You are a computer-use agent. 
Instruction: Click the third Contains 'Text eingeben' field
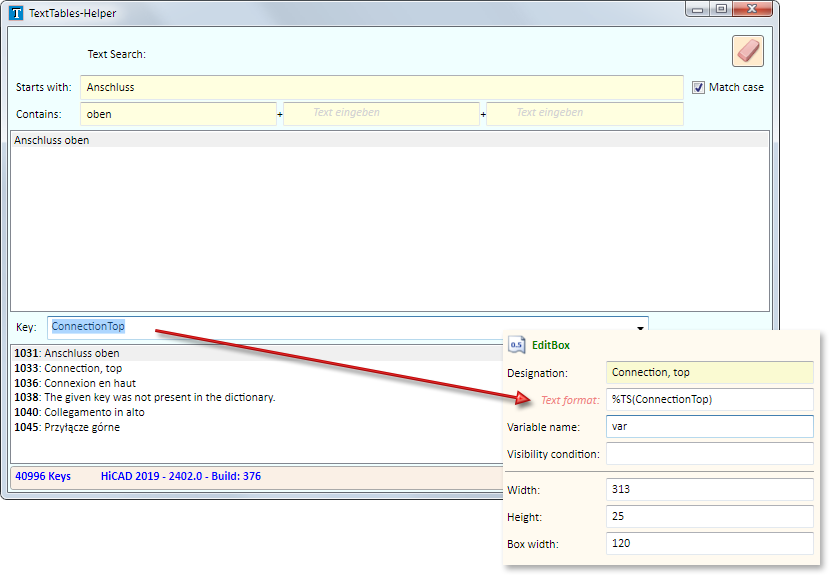pos(584,114)
